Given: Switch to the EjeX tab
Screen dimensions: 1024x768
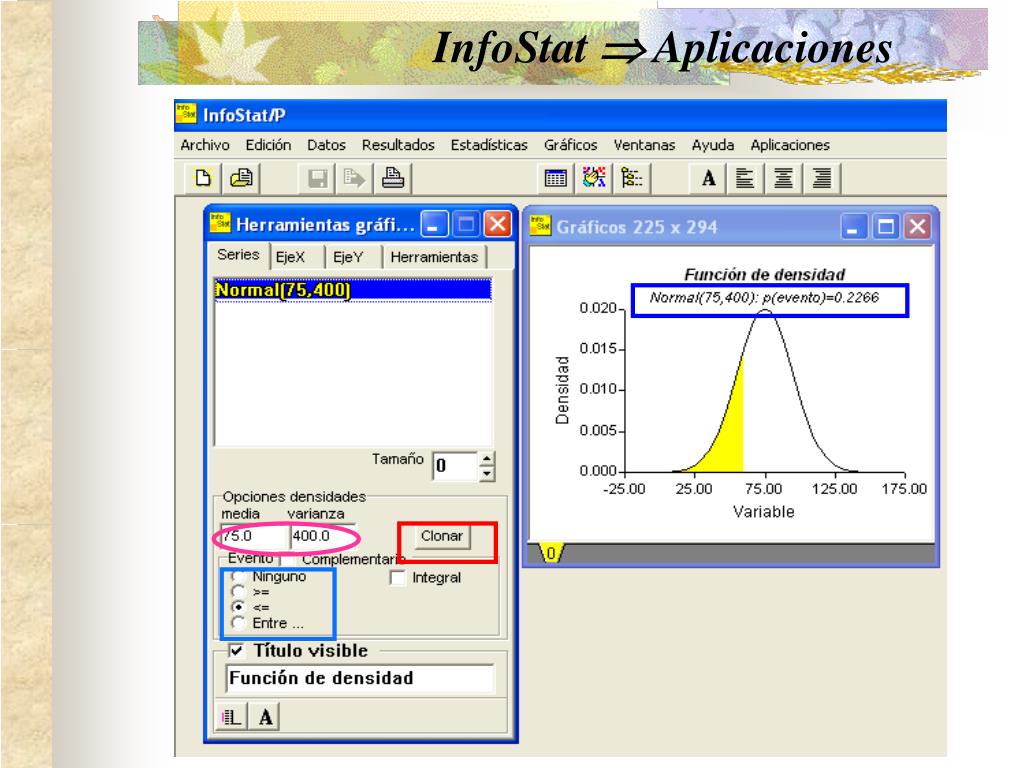Looking at the screenshot, I should [291, 257].
